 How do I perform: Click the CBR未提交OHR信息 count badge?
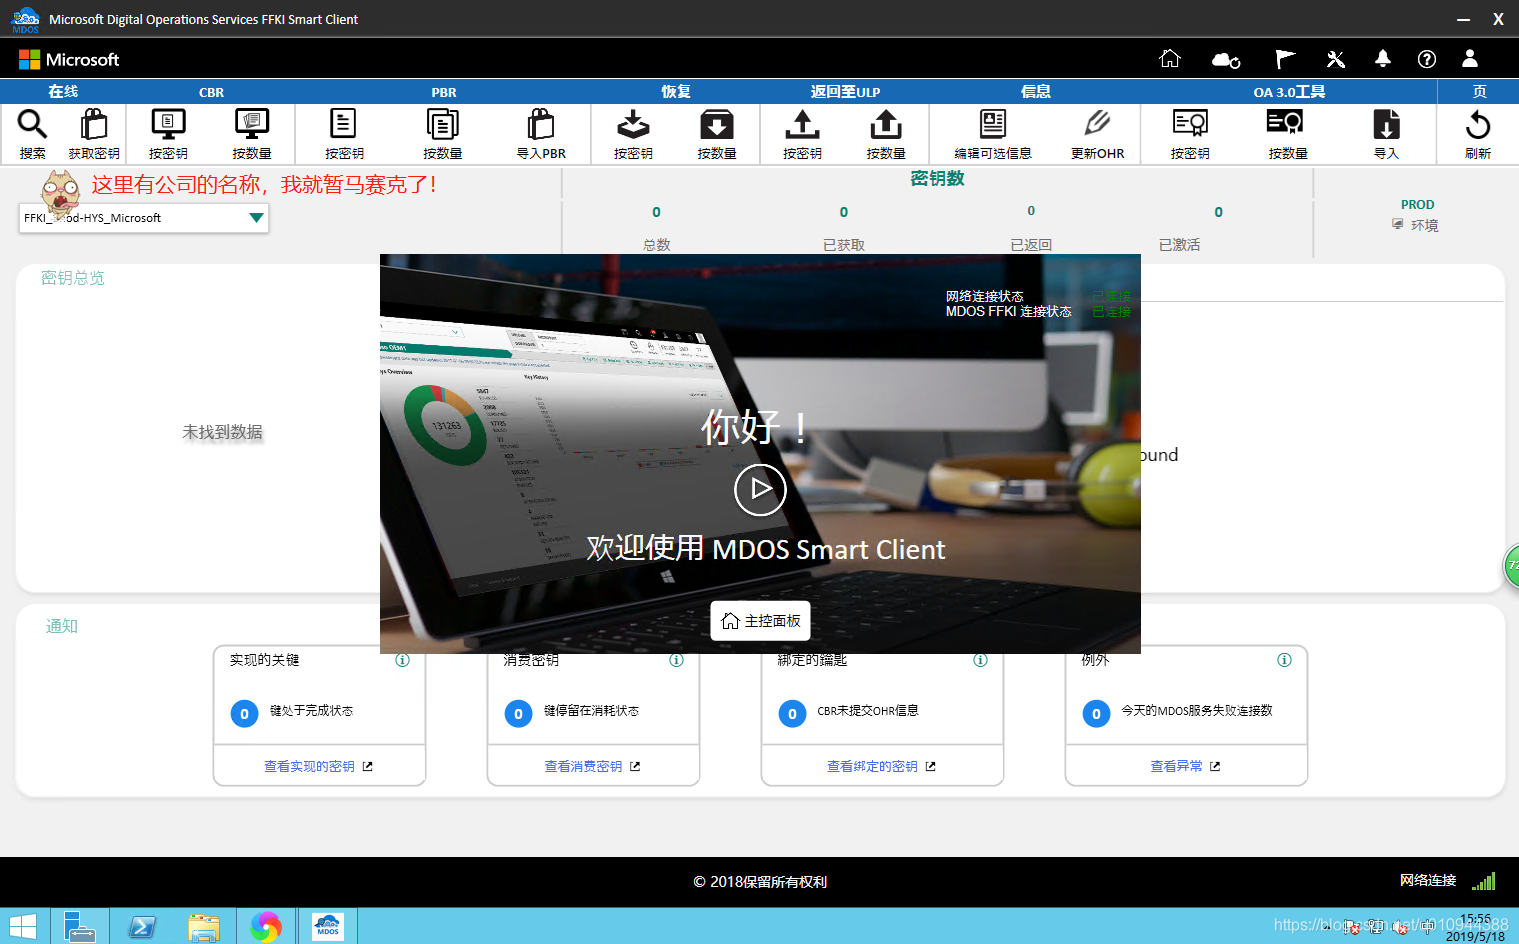point(792,714)
